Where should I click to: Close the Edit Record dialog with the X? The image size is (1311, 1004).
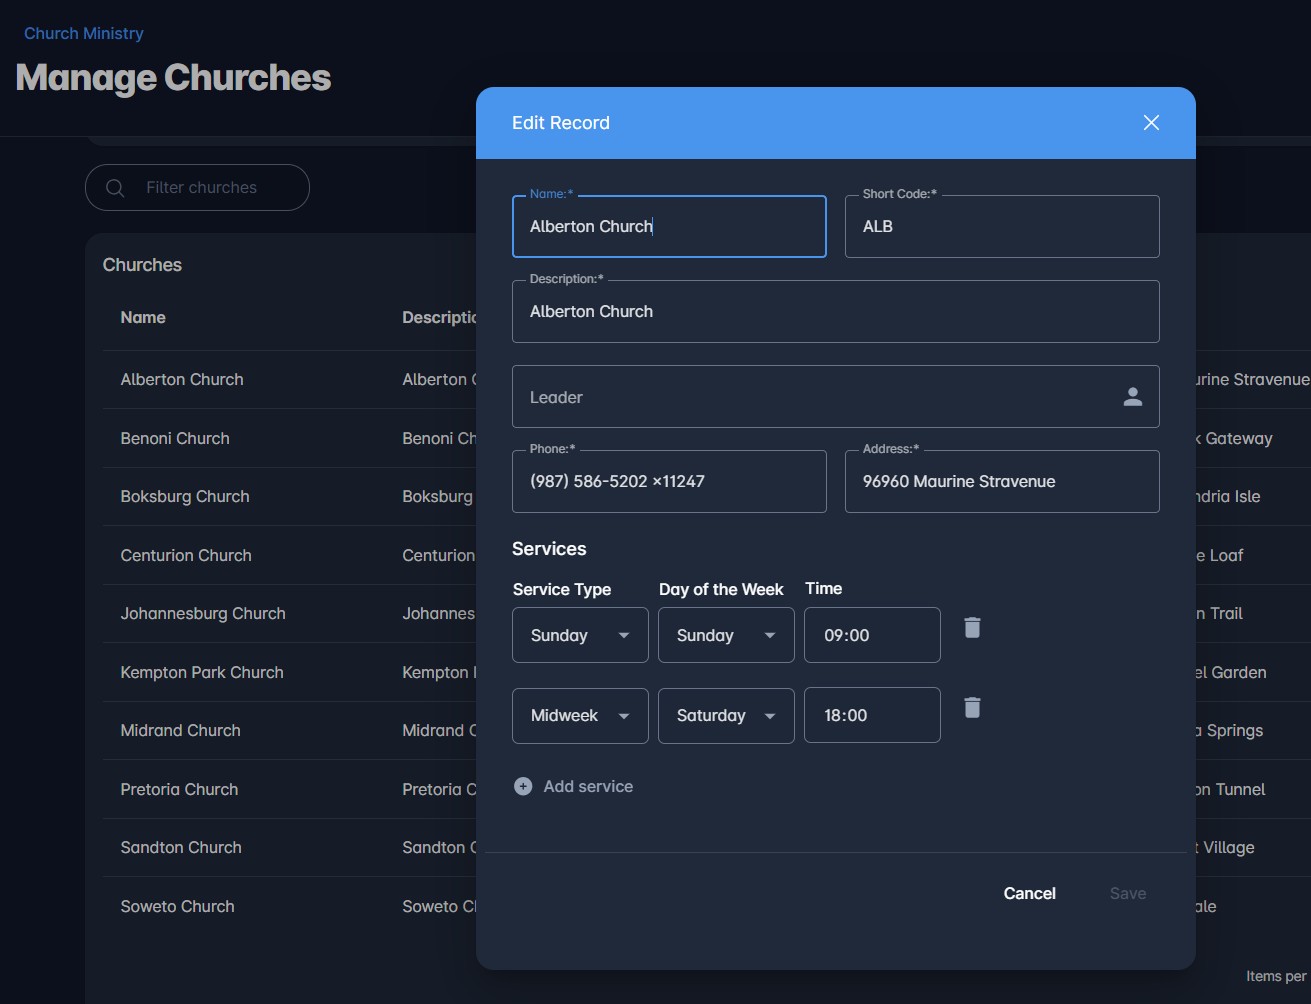coord(1150,122)
